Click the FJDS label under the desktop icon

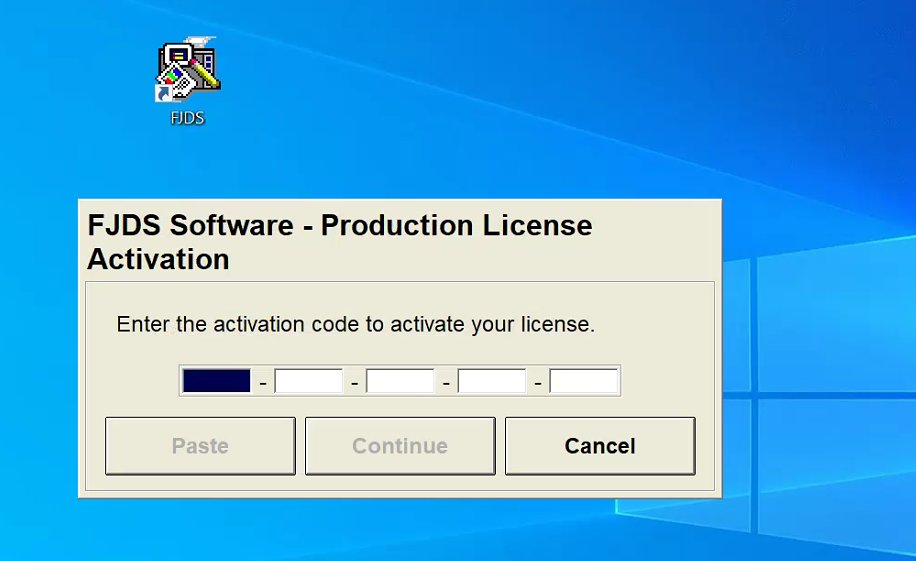click(187, 118)
